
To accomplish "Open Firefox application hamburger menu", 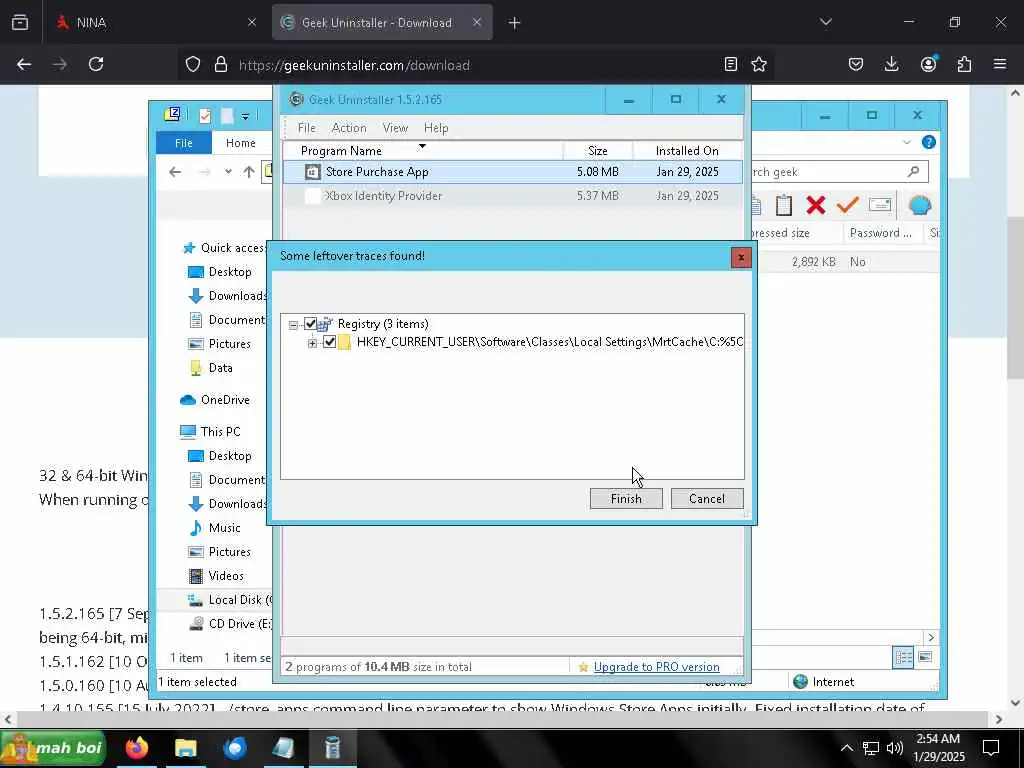I will [x=1000, y=64].
